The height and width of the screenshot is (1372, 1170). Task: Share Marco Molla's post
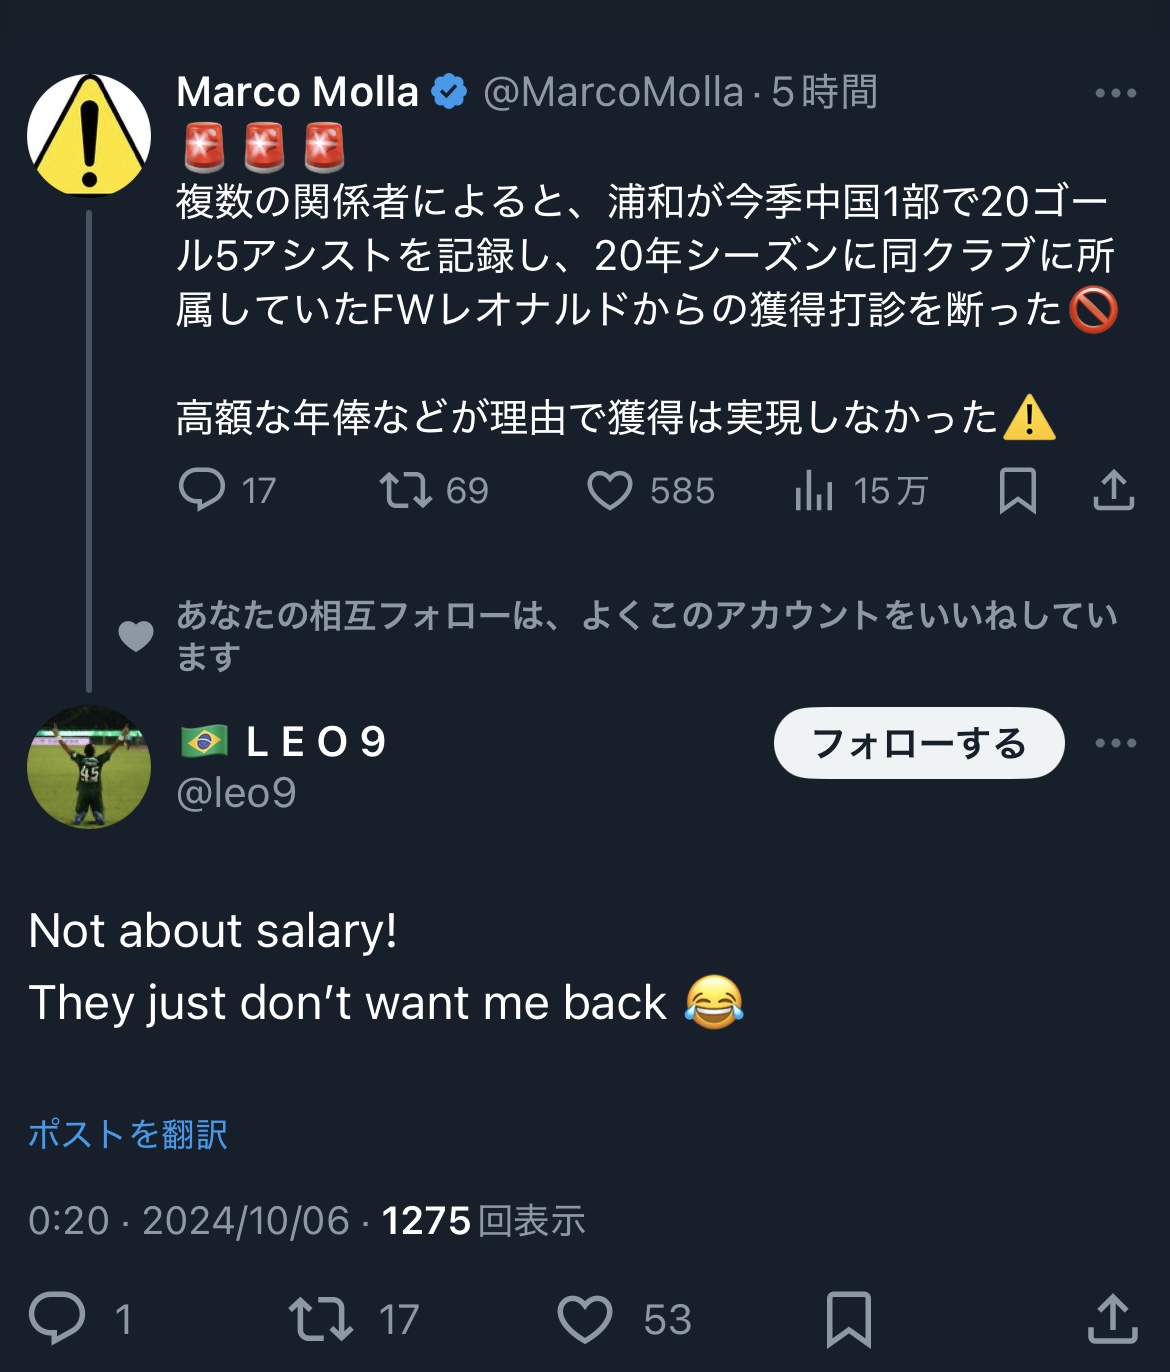click(x=1113, y=490)
